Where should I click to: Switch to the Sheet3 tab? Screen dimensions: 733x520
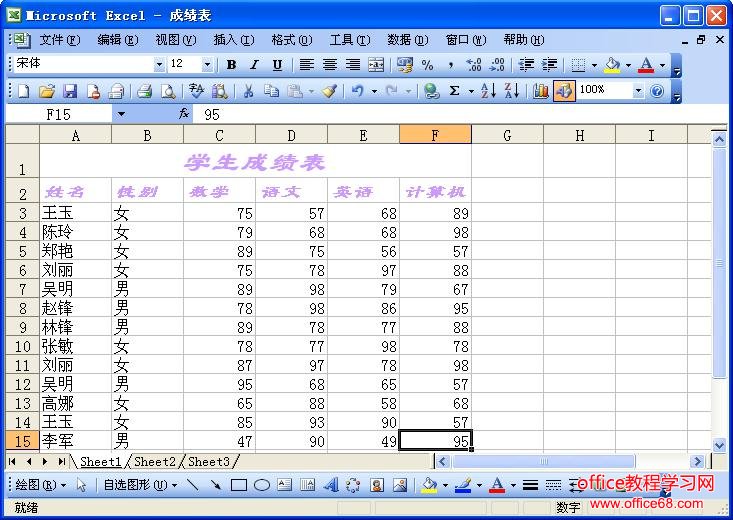pyautogui.click(x=208, y=462)
